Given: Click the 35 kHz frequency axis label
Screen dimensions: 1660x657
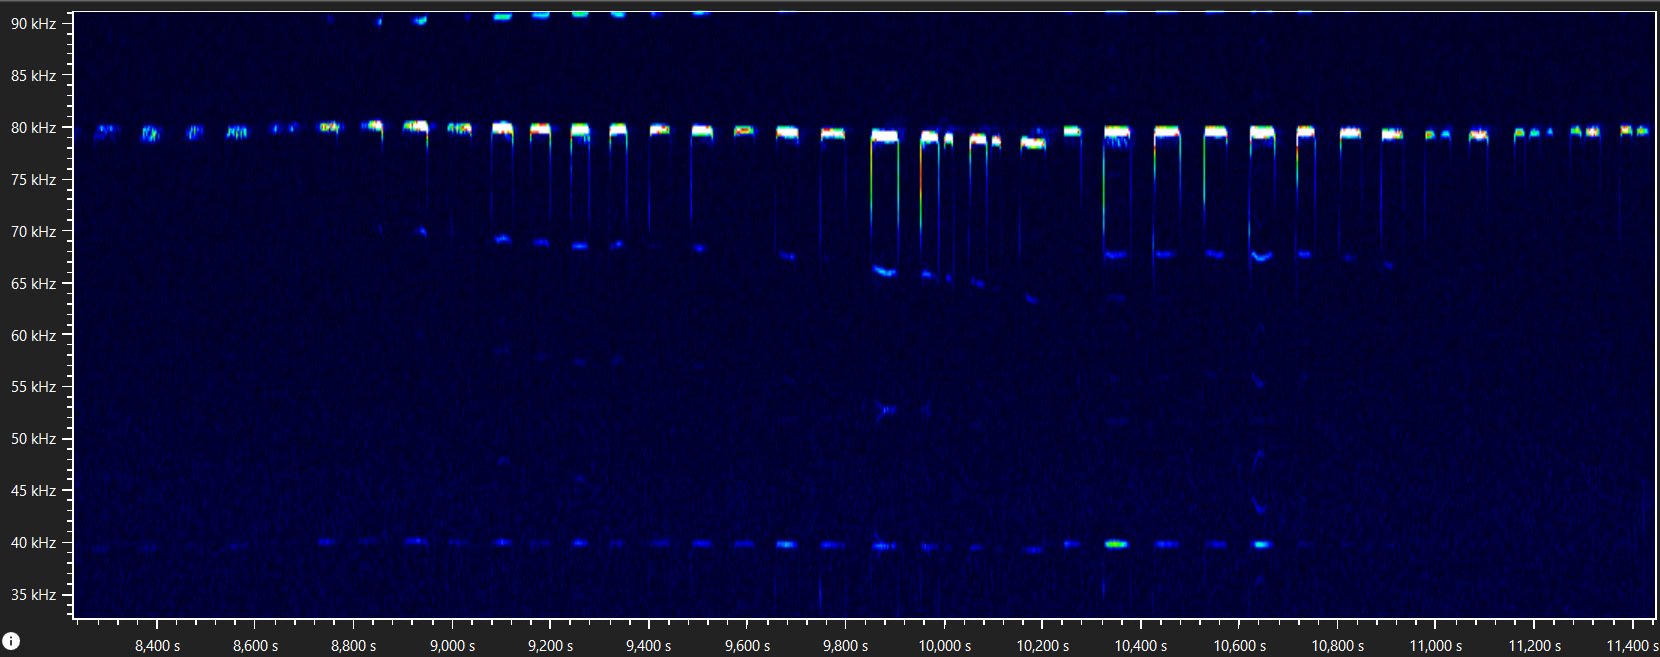Looking at the screenshot, I should [x=33, y=595].
